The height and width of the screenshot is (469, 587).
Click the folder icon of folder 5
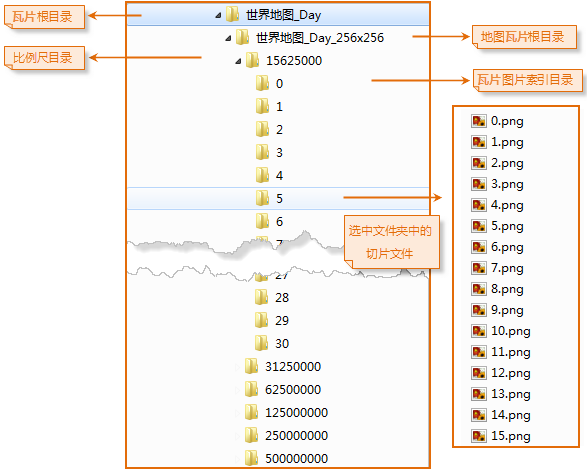point(262,198)
